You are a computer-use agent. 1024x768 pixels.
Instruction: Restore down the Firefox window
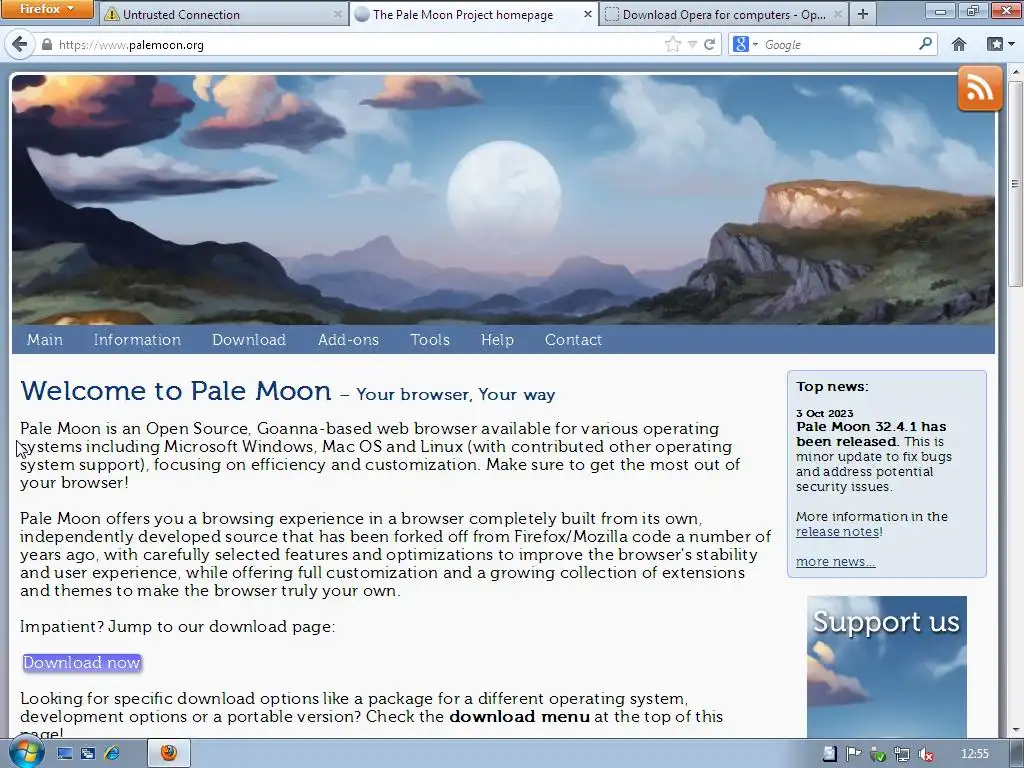972,10
